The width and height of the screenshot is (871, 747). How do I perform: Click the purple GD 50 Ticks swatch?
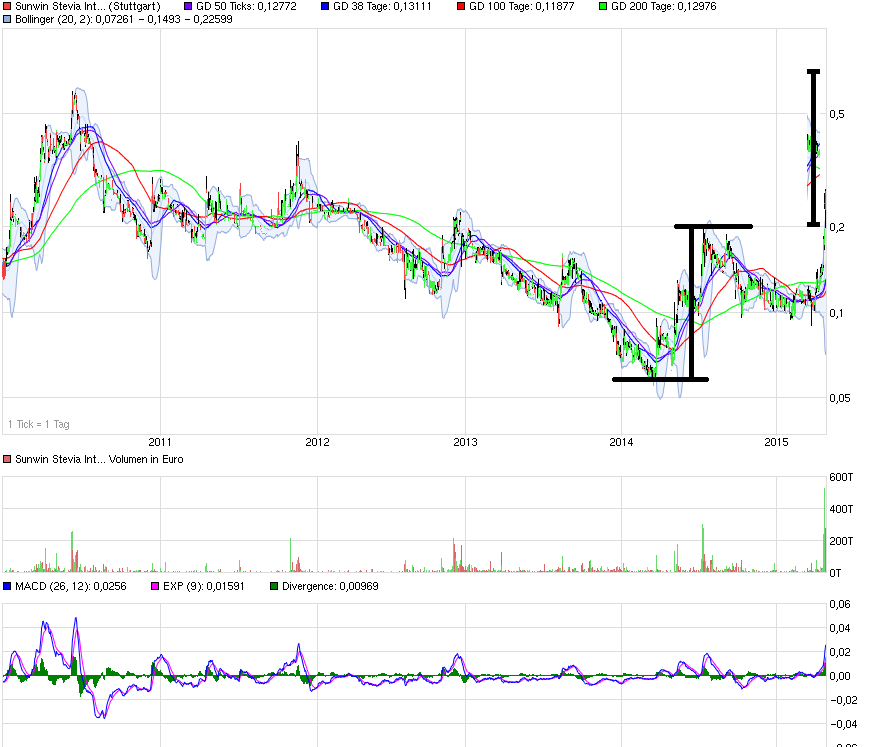click(x=188, y=6)
